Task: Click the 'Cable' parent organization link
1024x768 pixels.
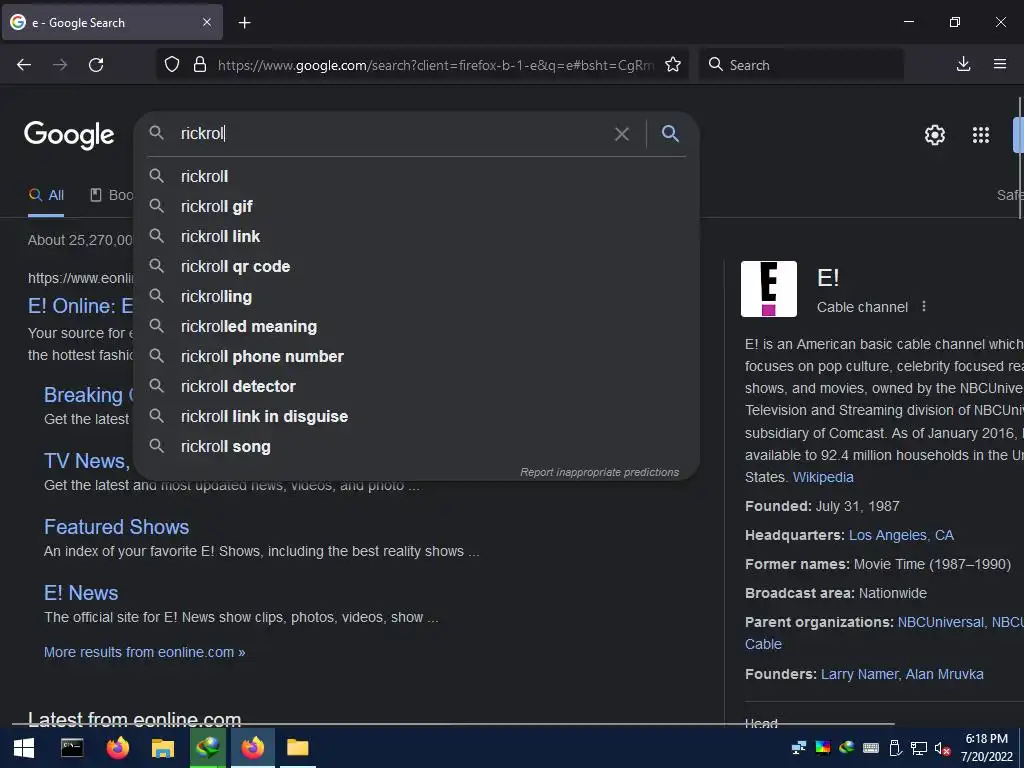Action: (x=763, y=644)
